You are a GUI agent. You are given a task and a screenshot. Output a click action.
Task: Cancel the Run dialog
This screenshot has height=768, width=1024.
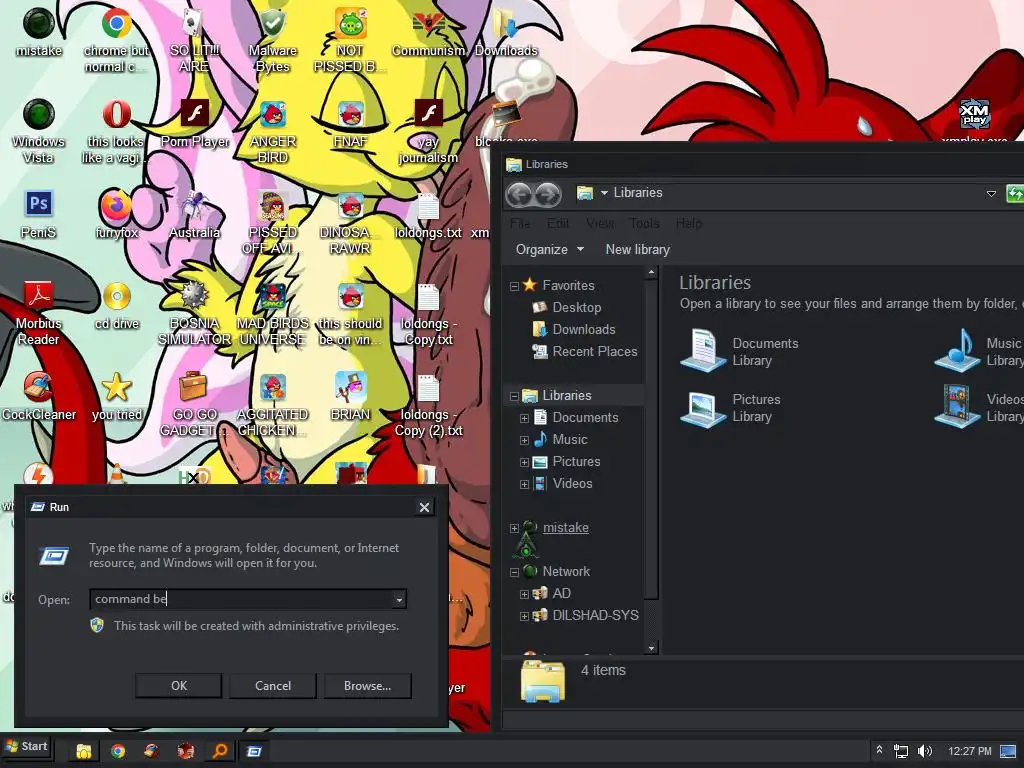tap(273, 686)
